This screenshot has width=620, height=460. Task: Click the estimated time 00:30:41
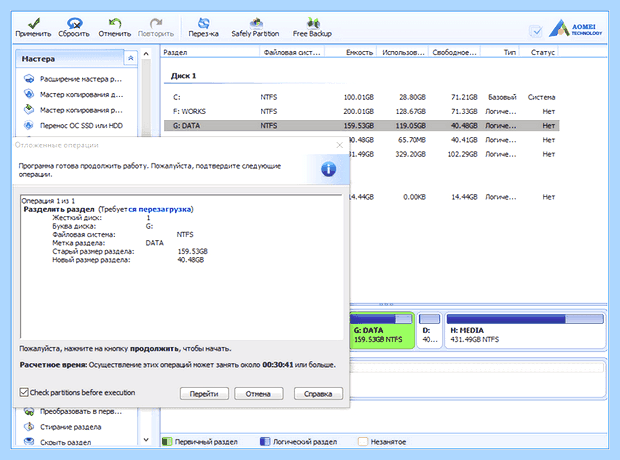click(278, 365)
